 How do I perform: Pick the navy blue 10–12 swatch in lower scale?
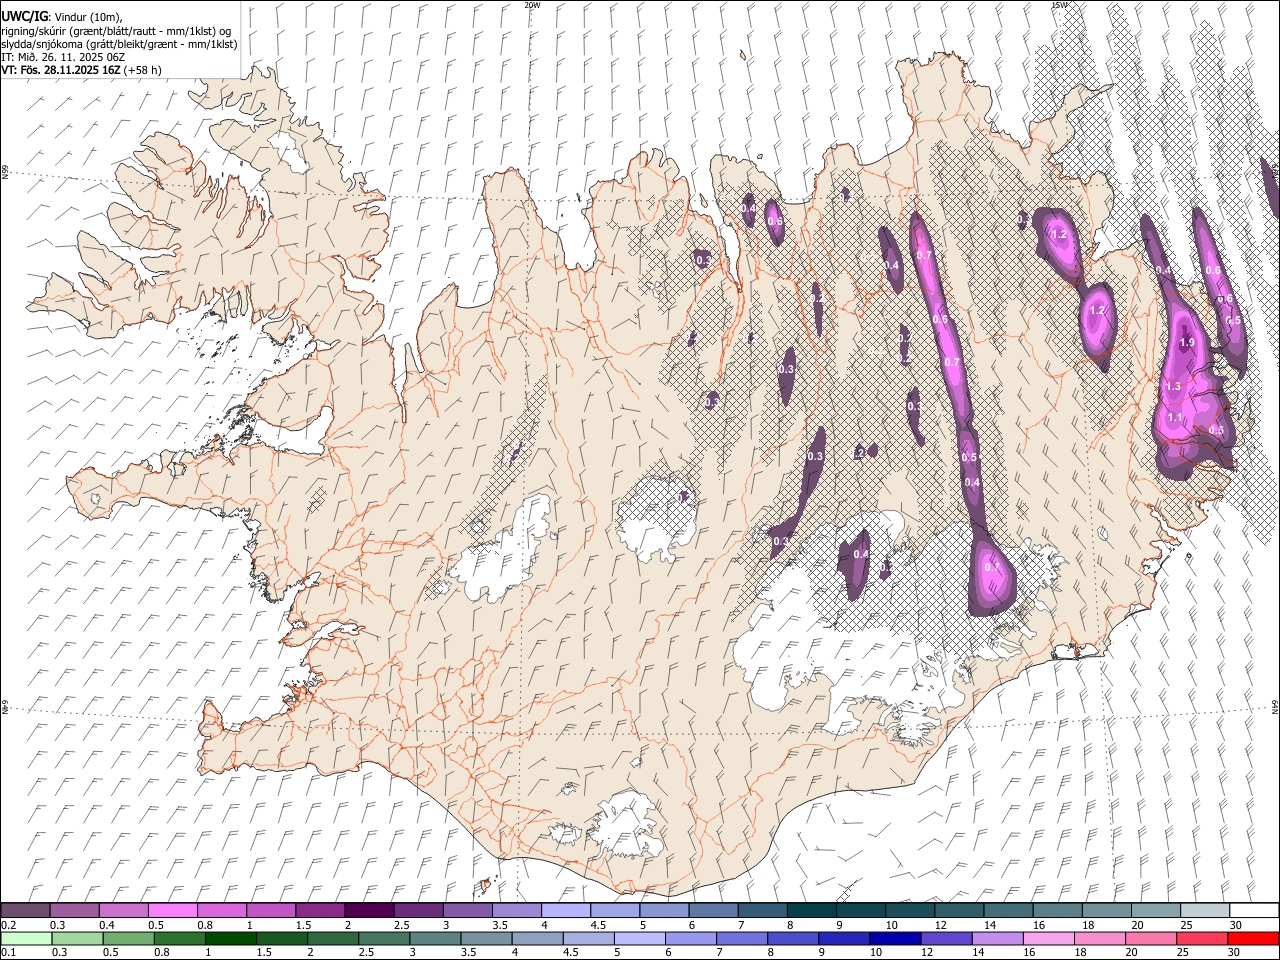pyautogui.click(x=894, y=938)
